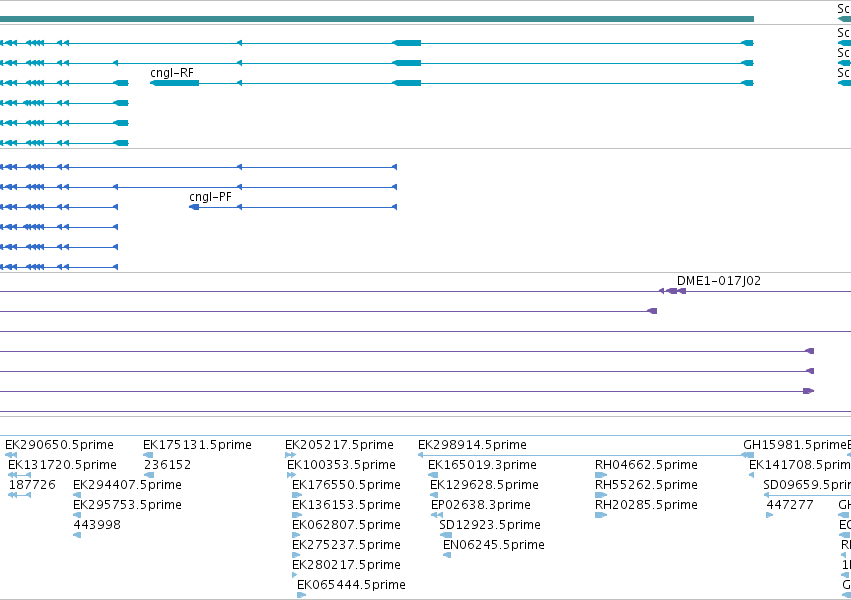Select the EK295753.5prime label
Image resolution: width=851 pixels, height=600 pixels.
click(x=128, y=505)
